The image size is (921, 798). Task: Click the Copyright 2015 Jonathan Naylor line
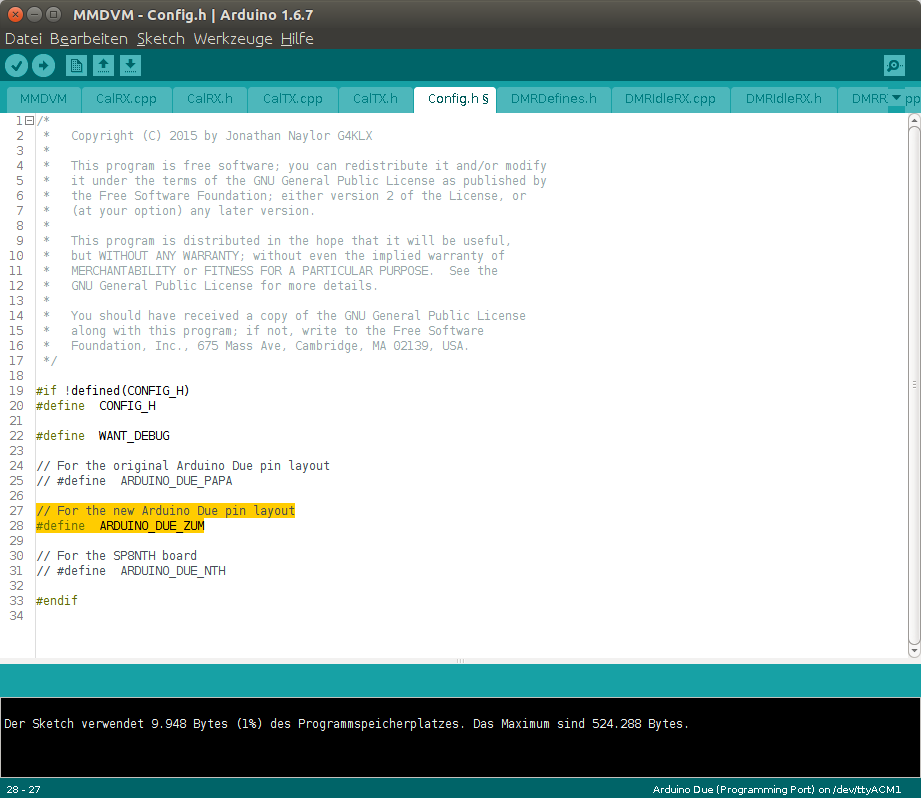(x=221, y=136)
